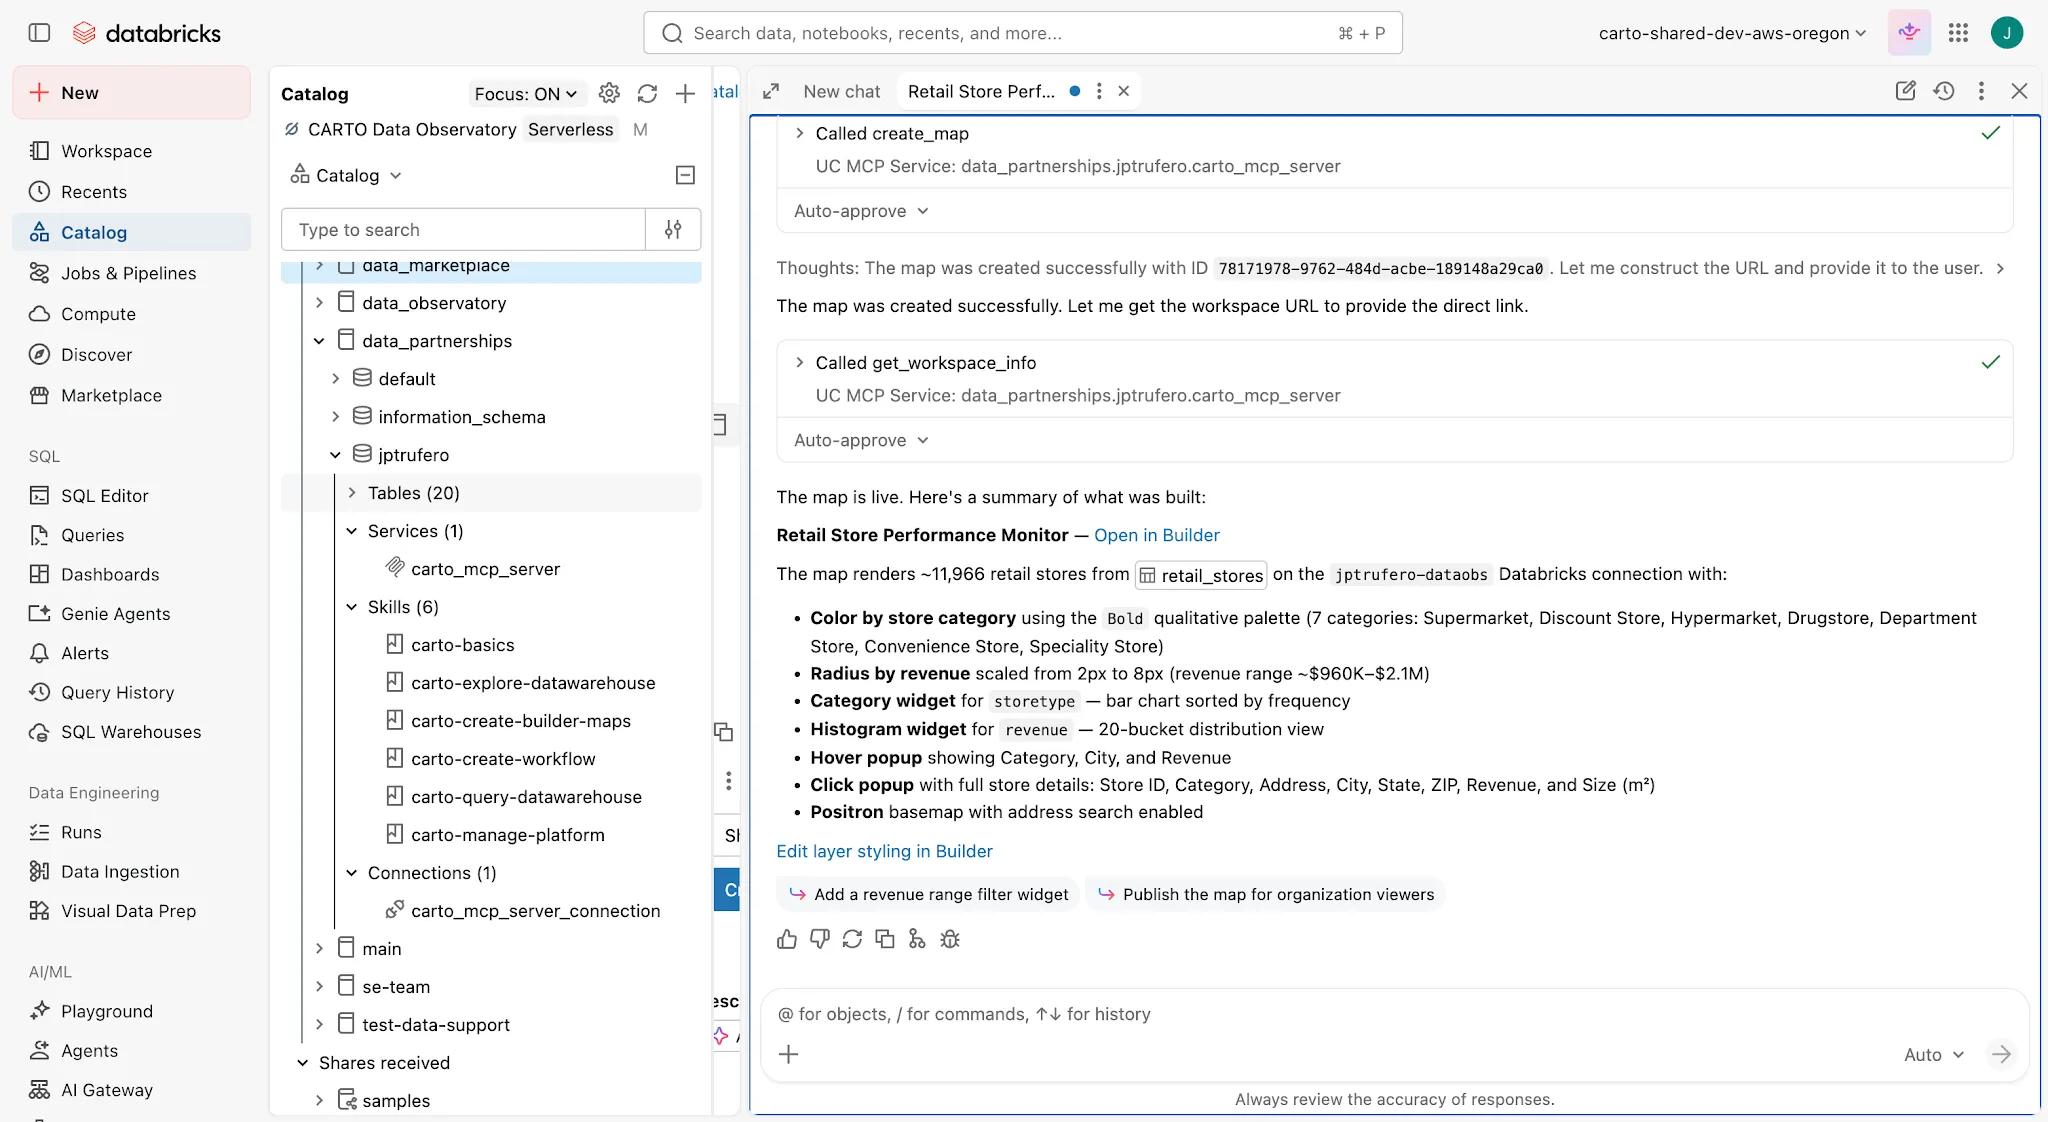Add an attachment with plus in chat input
Image resolution: width=2048 pixels, height=1122 pixels.
789,1054
